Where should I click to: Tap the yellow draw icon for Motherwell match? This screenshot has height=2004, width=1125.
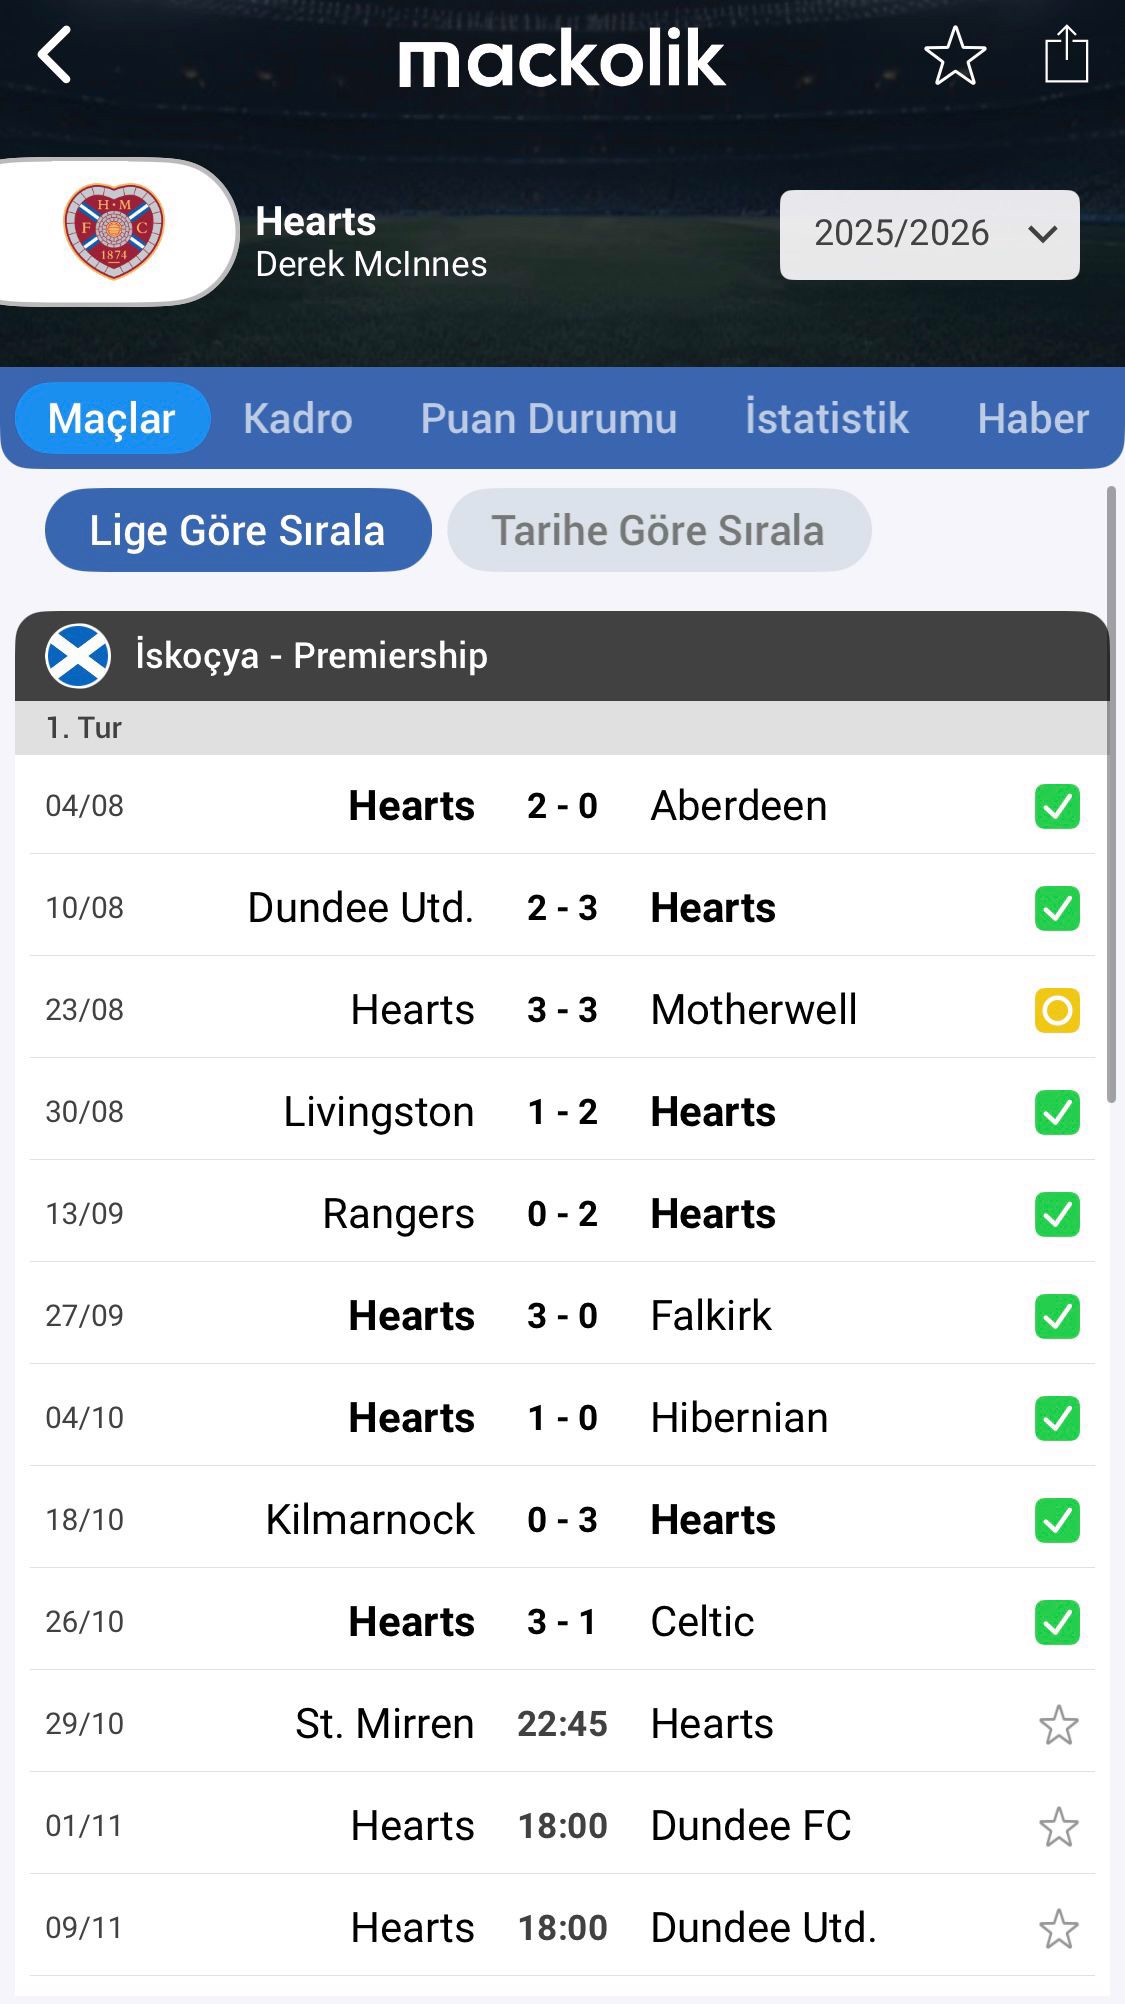1057,1010
